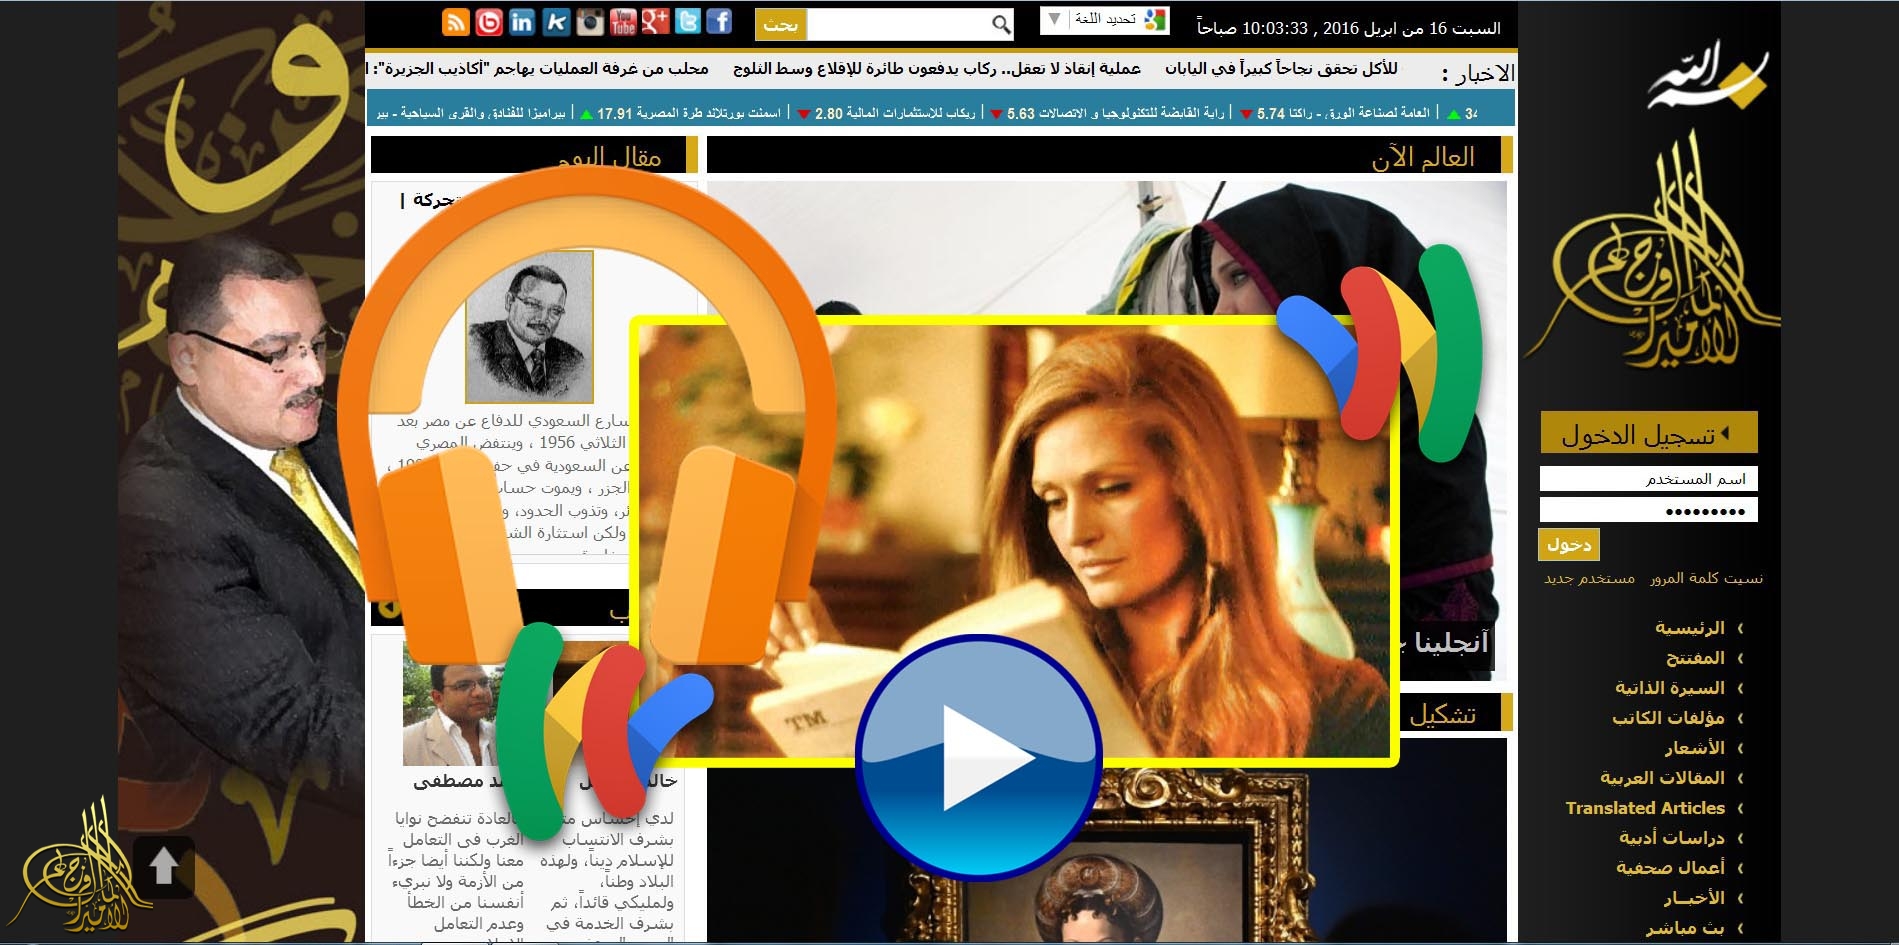
Task: Open نسيت كلمة المرور link
Action: coord(1706,578)
